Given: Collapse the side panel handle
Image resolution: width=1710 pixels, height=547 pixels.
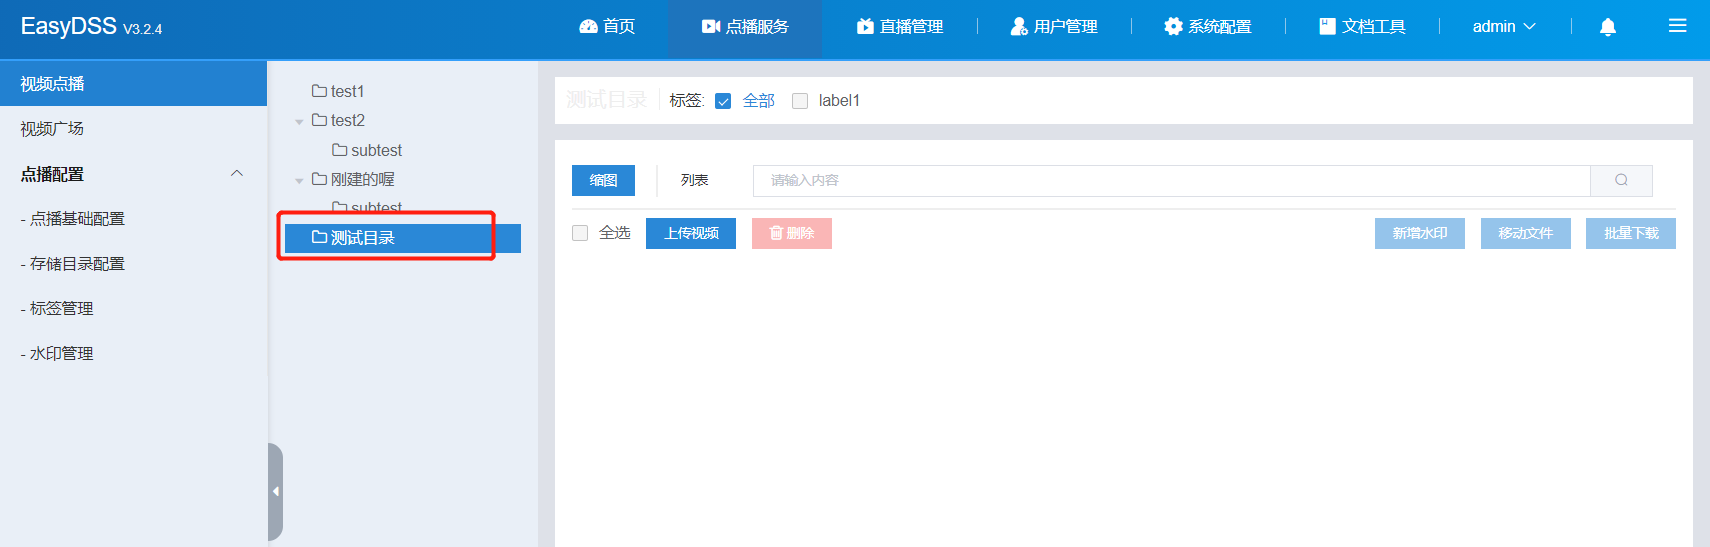Looking at the screenshot, I should (x=276, y=492).
